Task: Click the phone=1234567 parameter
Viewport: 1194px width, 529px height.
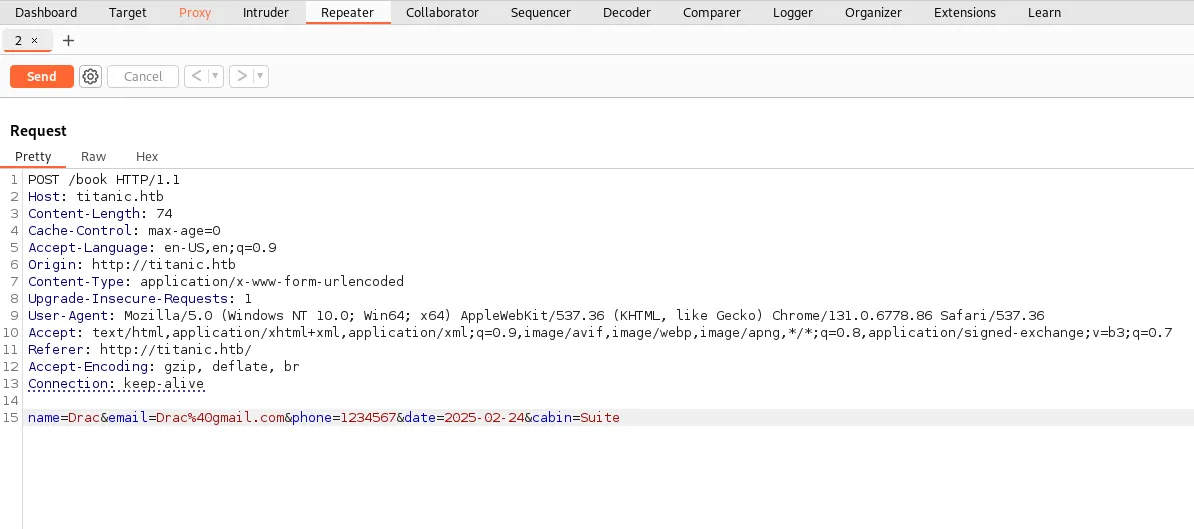Action: coord(344,417)
